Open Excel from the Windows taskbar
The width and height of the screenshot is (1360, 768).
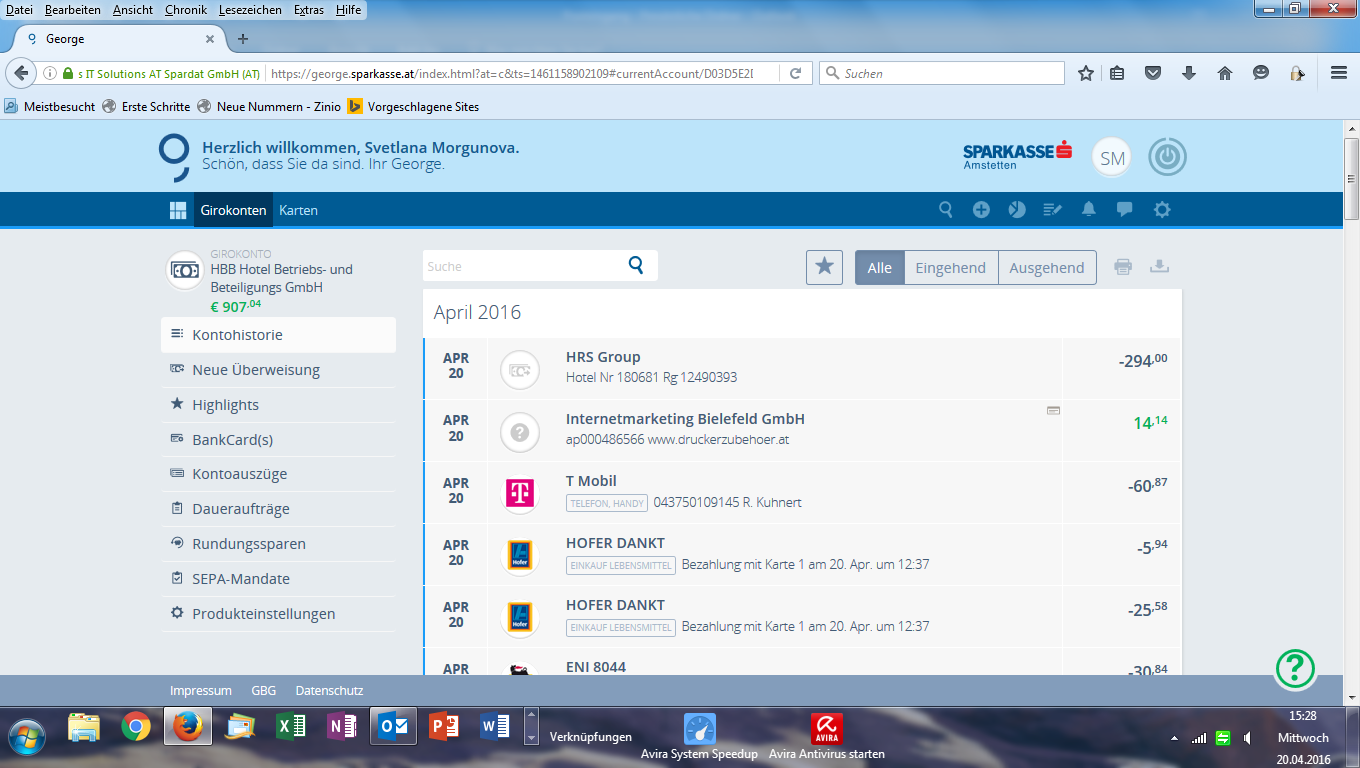coord(291,727)
